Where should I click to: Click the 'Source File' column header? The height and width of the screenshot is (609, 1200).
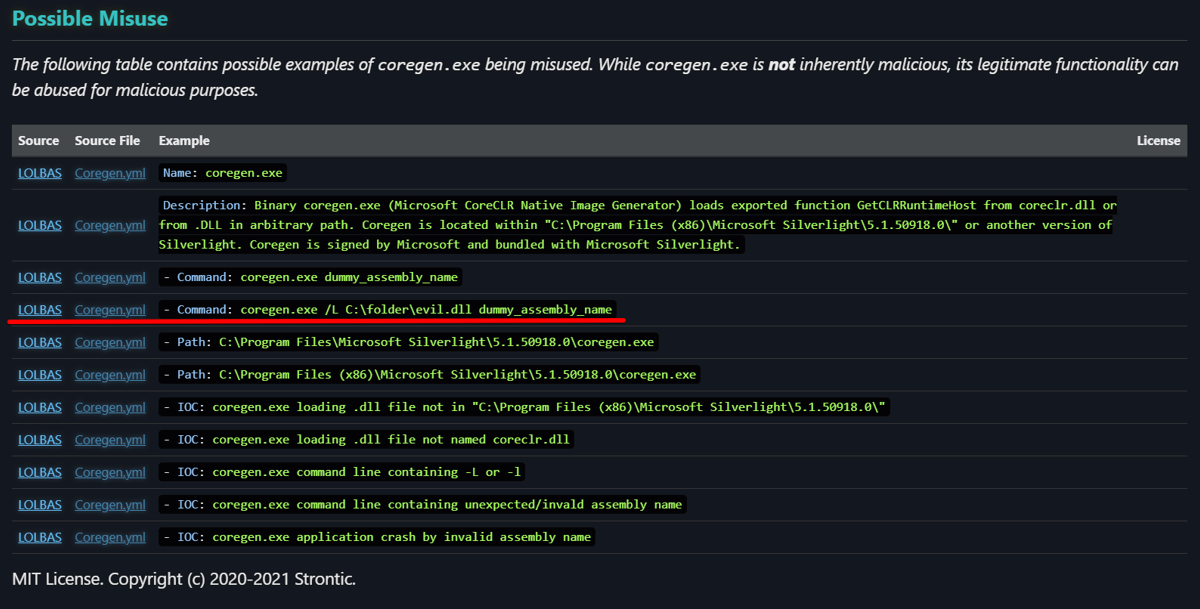point(107,141)
